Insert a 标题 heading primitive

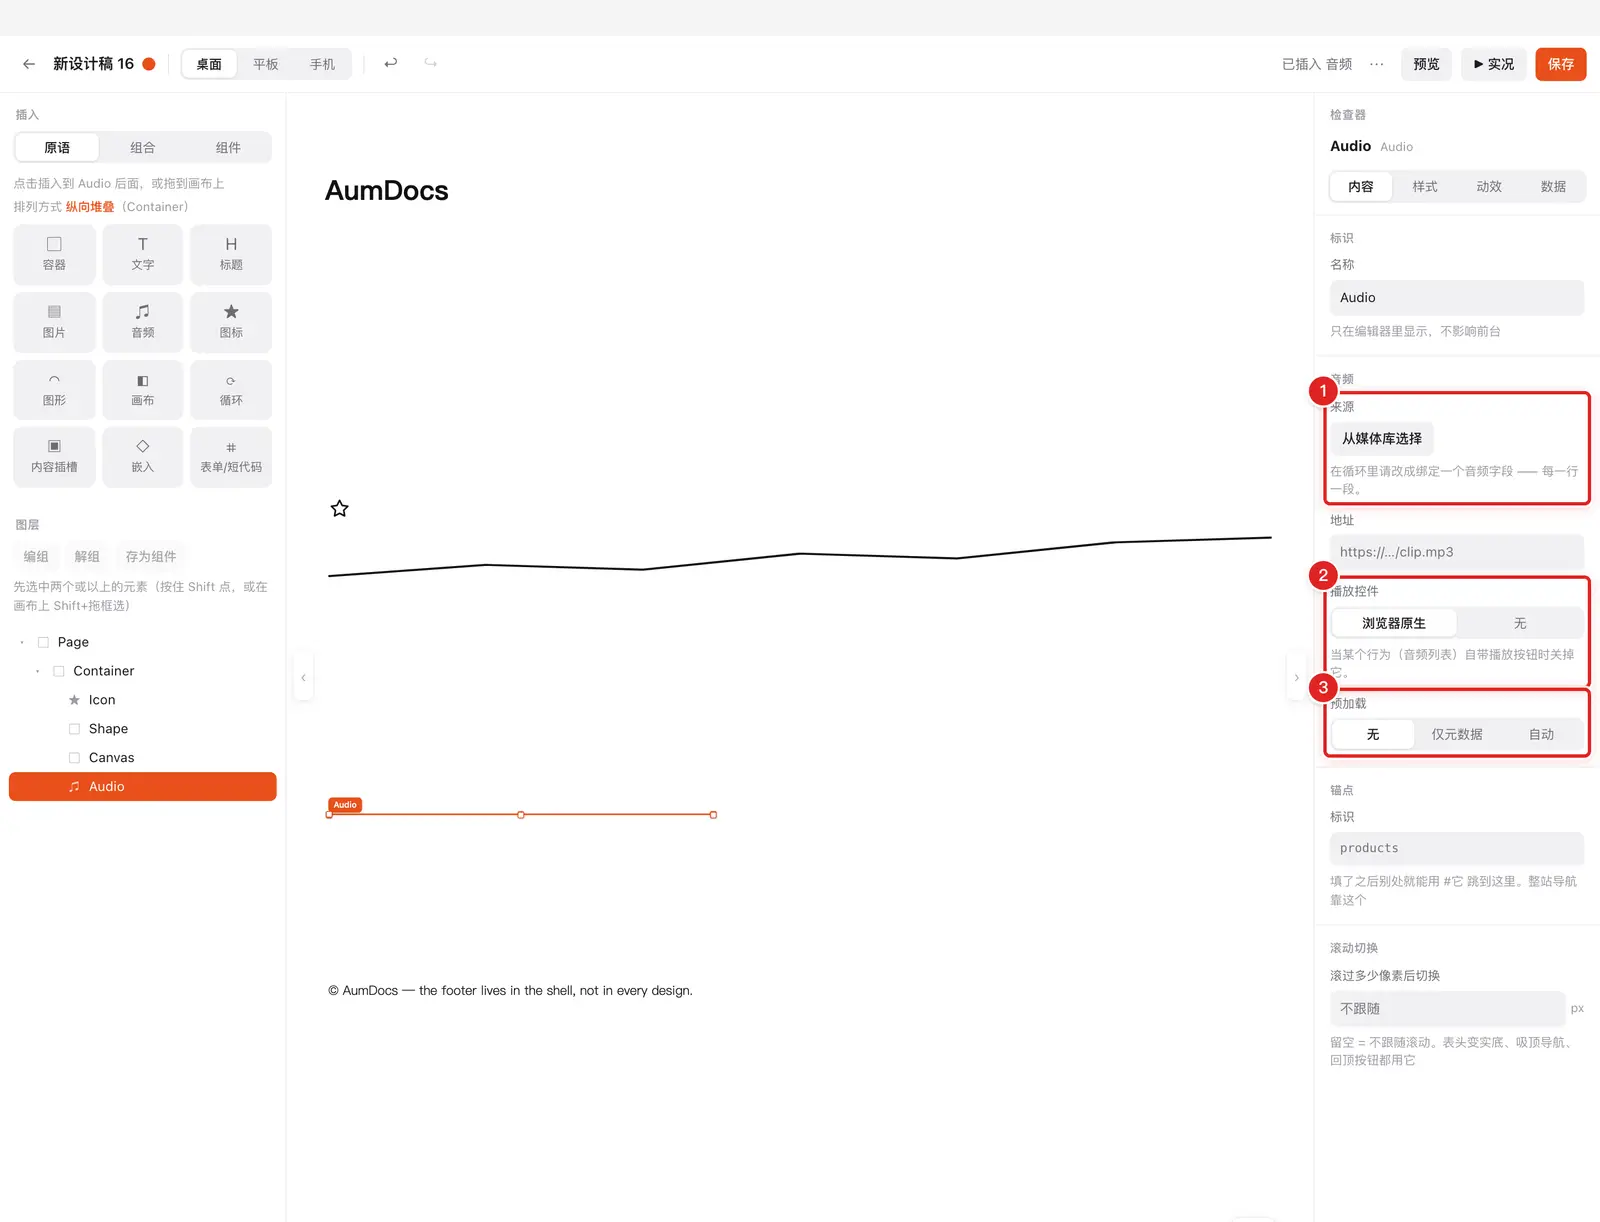[231, 254]
